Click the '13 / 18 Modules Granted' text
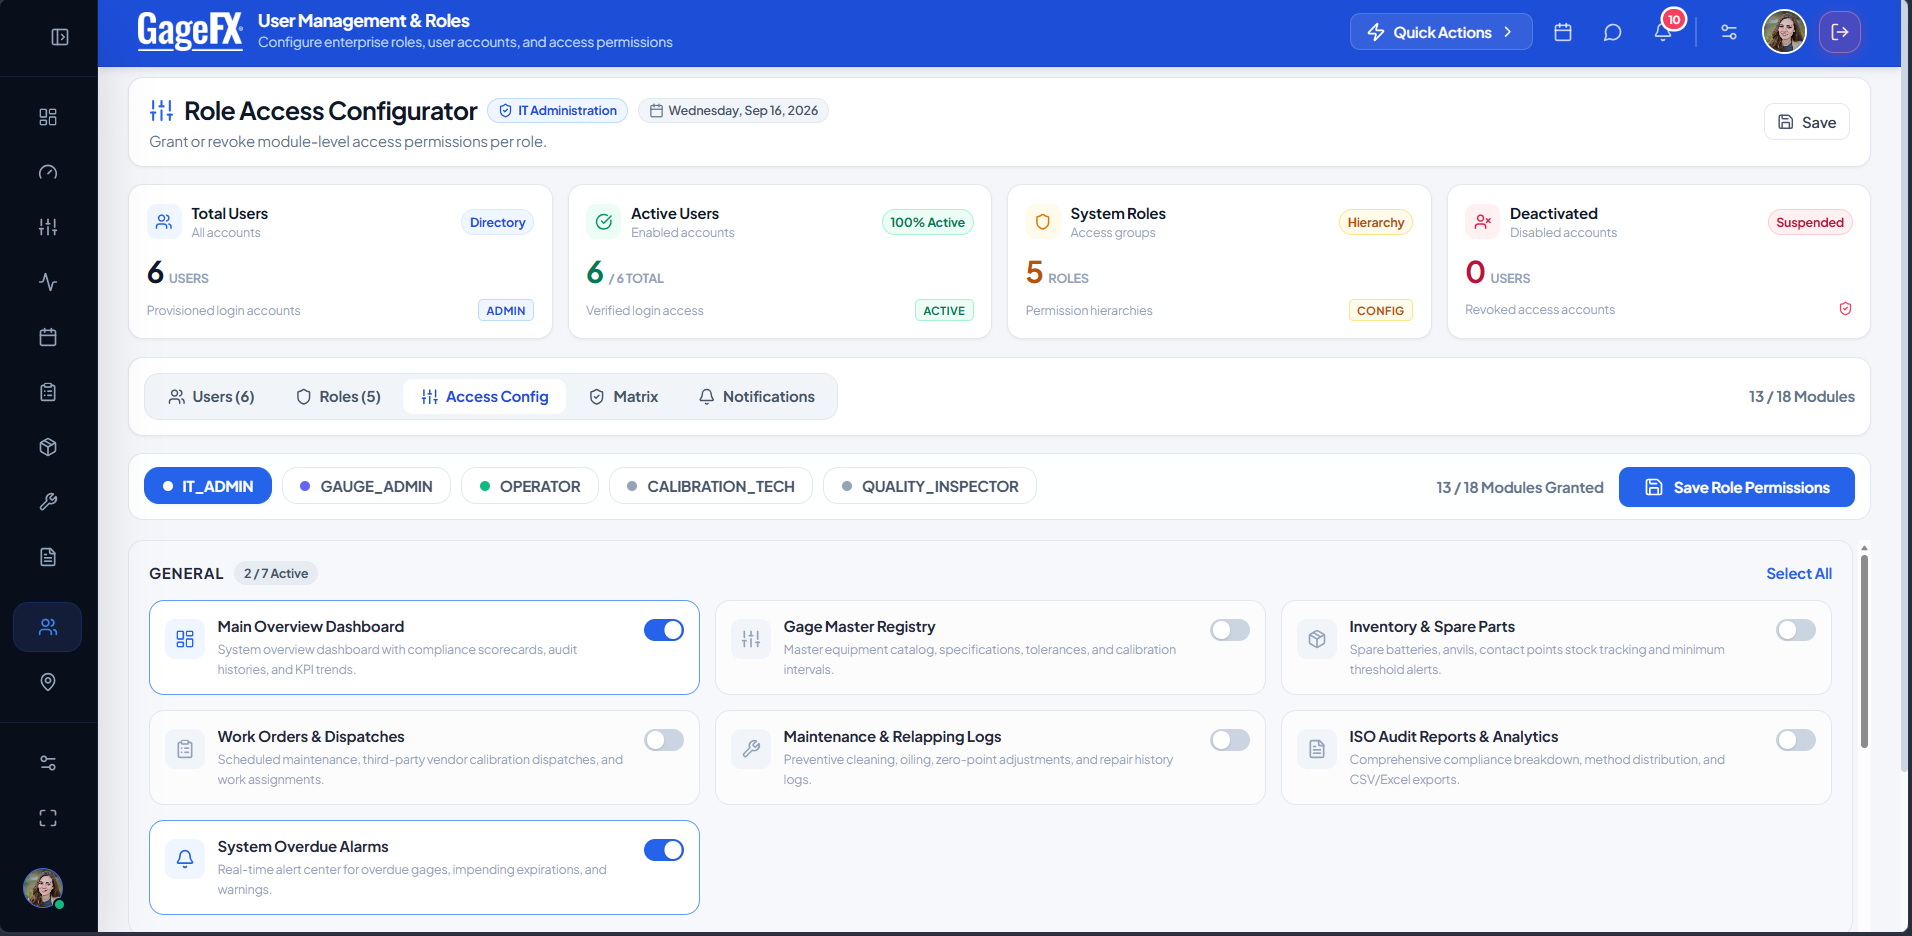 tap(1519, 487)
